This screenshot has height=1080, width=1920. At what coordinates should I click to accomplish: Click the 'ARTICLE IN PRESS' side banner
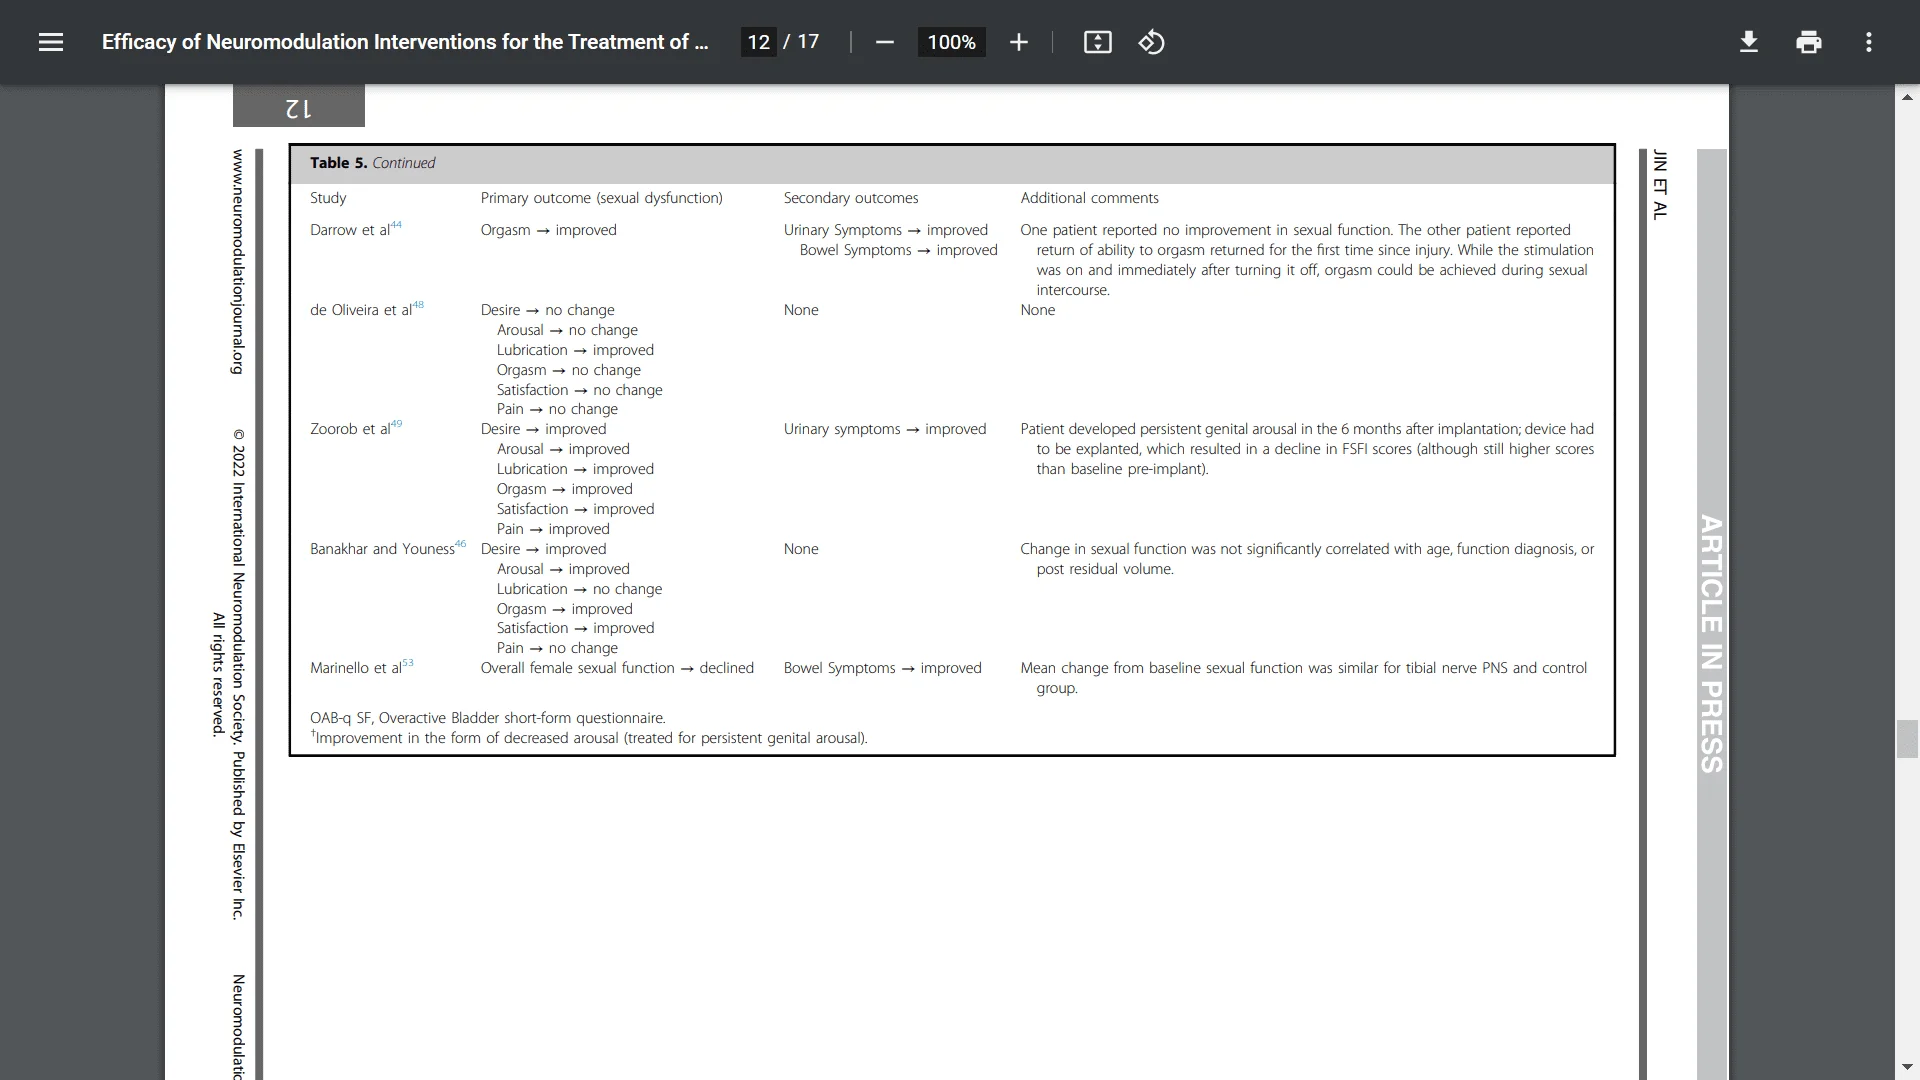(x=1711, y=644)
